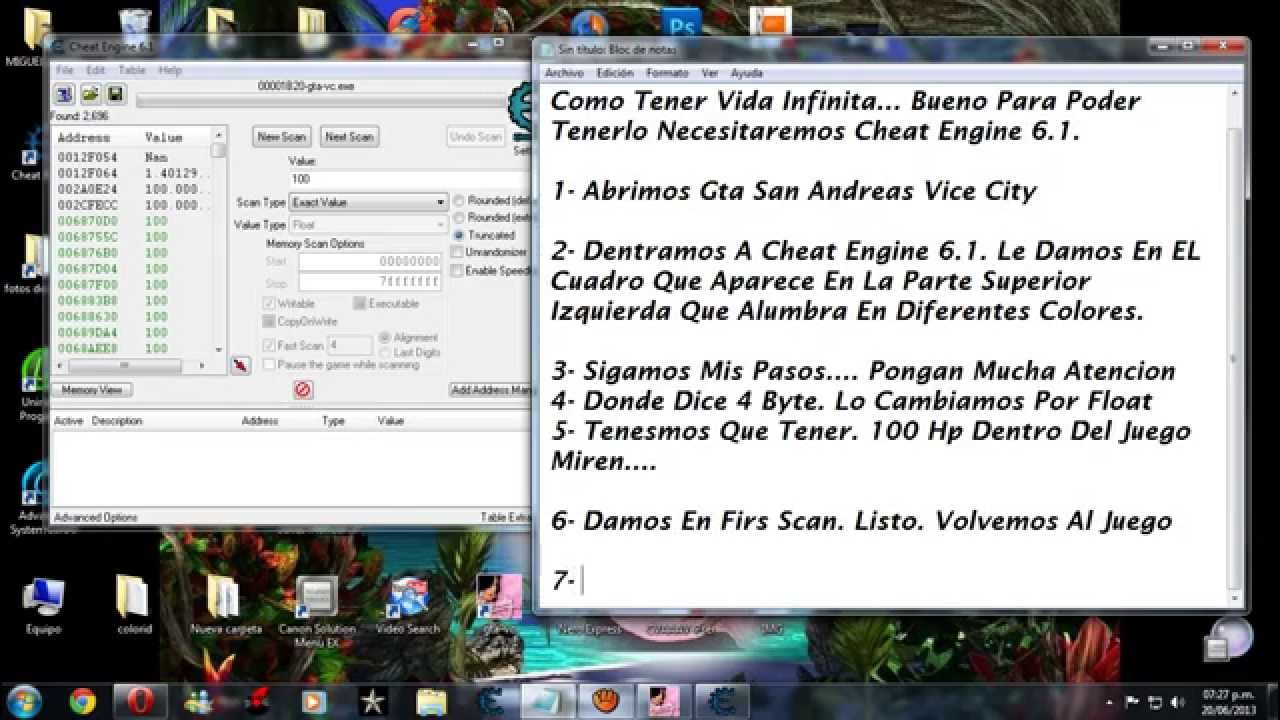This screenshot has width=1280, height=720.
Task: Open Windows Explorer folder on taskbar
Action: [x=431, y=701]
